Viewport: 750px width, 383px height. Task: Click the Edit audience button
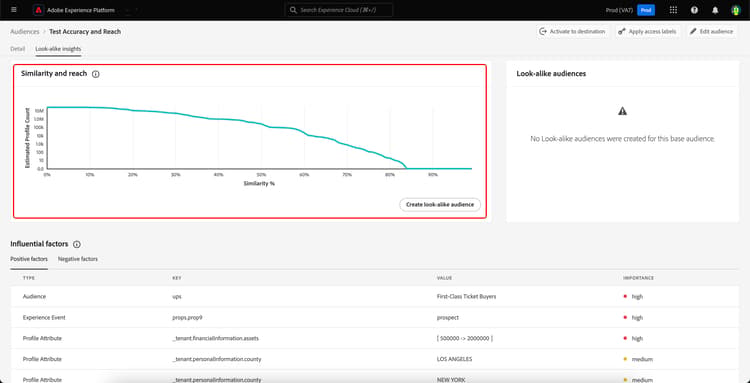[x=711, y=32]
